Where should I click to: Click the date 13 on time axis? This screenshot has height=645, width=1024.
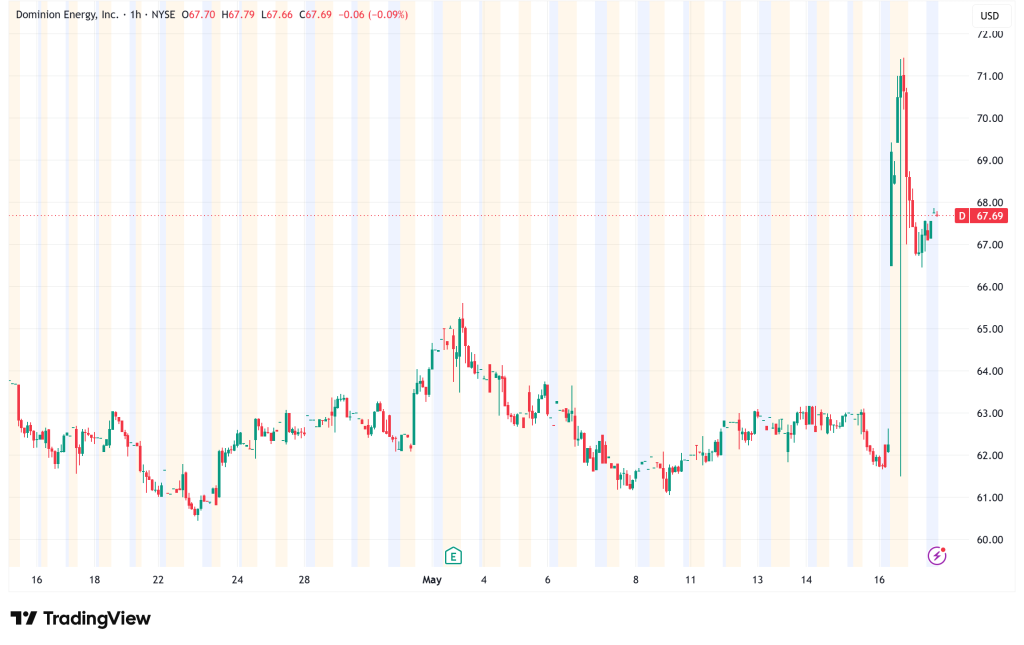coord(757,580)
